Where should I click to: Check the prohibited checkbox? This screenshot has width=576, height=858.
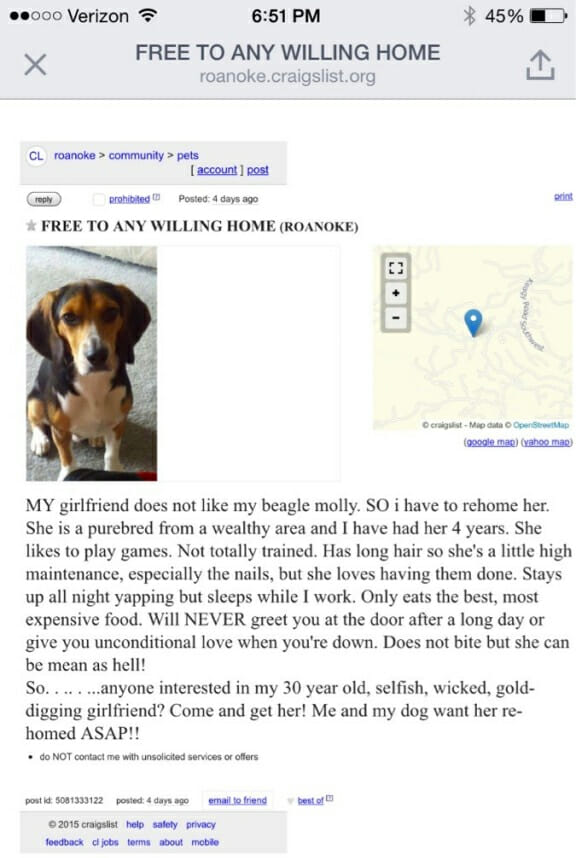point(97,199)
